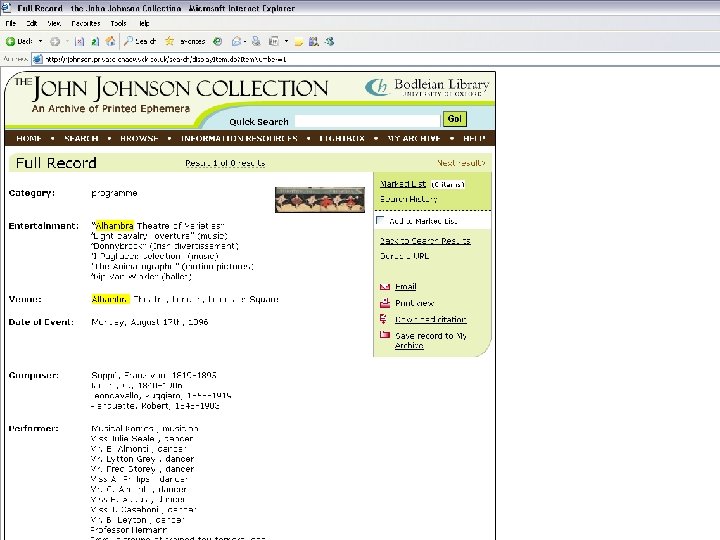This screenshot has height=540, width=720.
Task: Go to HOME in site navigation
Action: [x=29, y=138]
